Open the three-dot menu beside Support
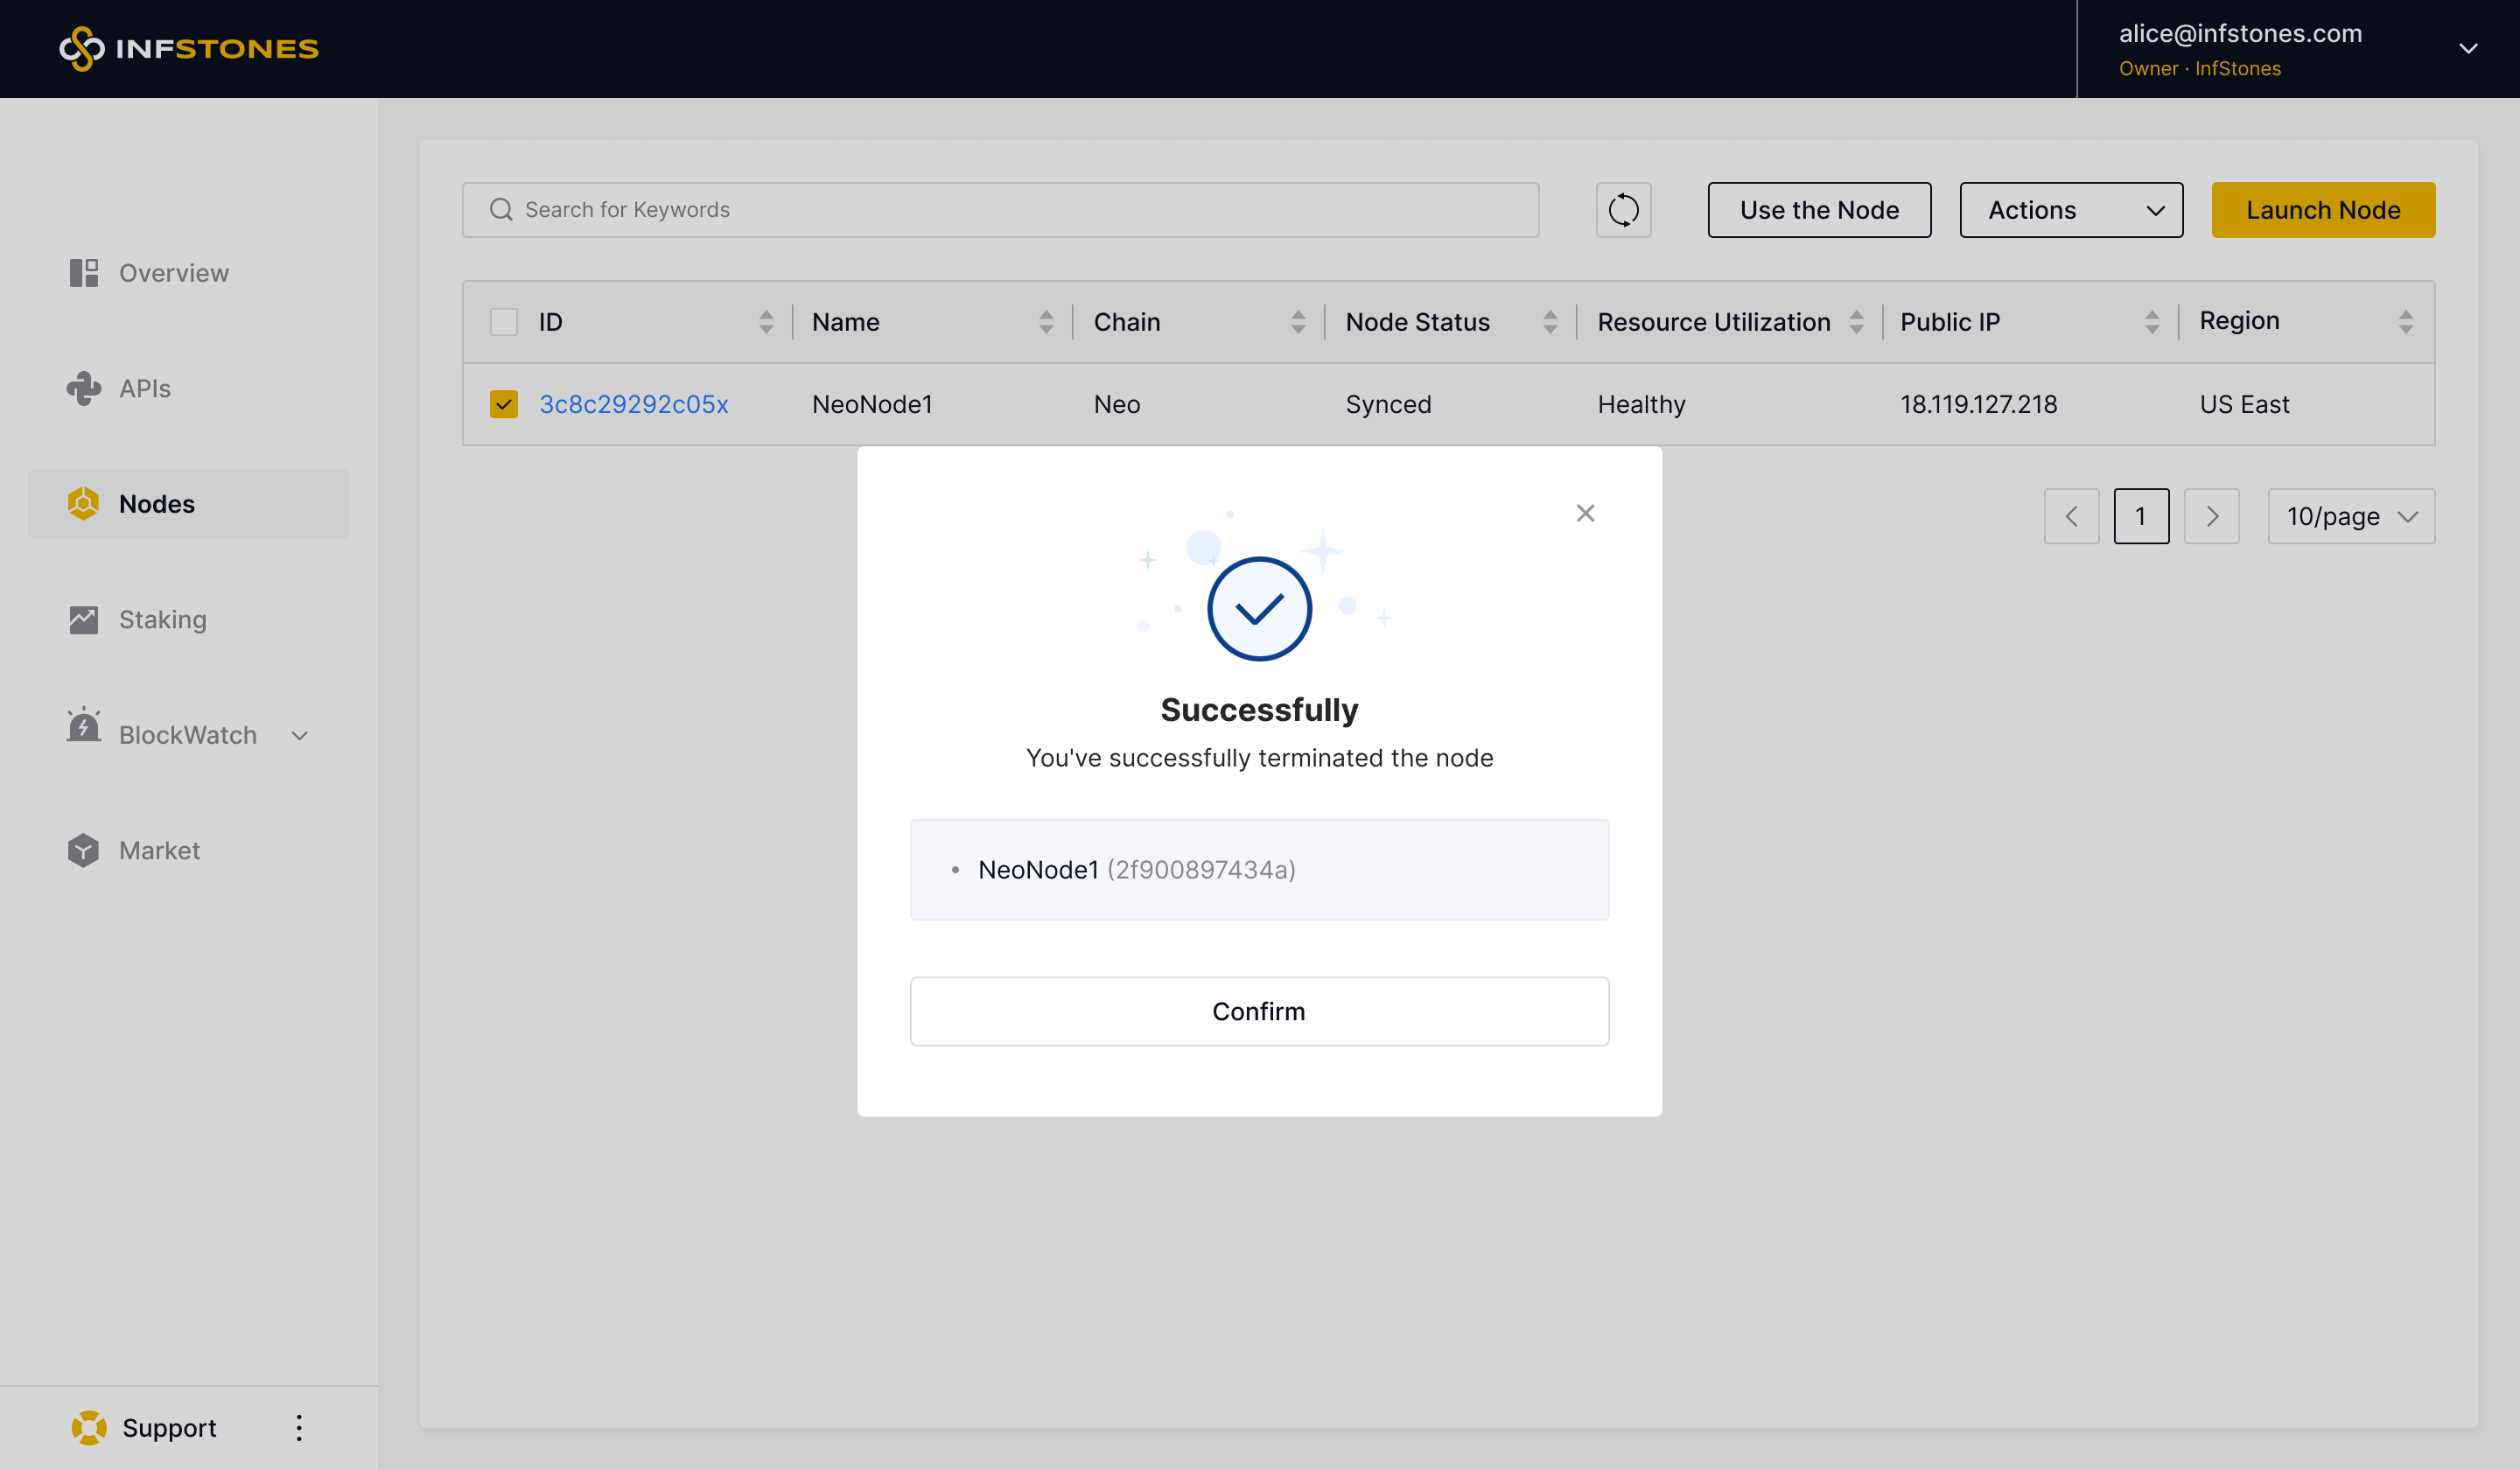Screen dimensions: 2520x1470 (x=299, y=1427)
